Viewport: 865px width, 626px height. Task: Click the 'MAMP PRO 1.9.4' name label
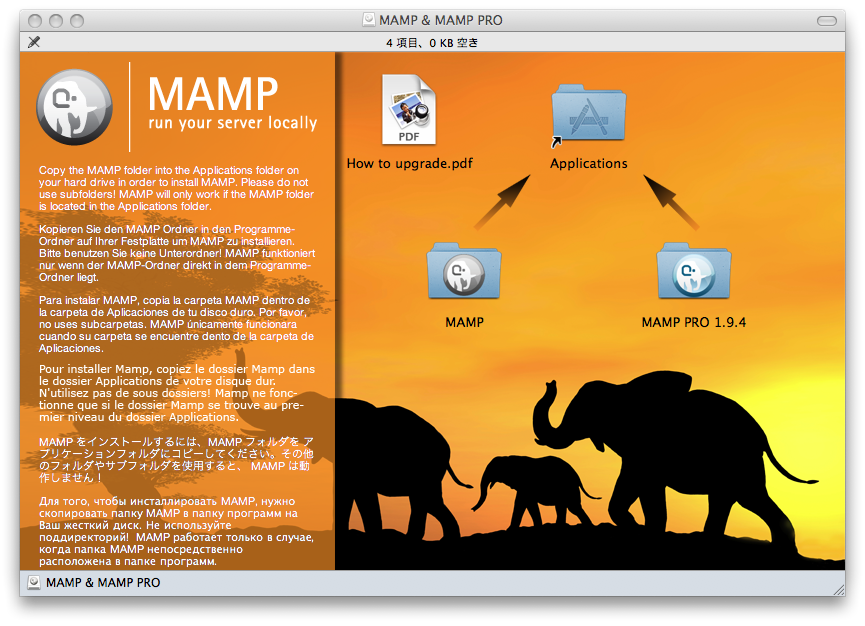click(693, 322)
